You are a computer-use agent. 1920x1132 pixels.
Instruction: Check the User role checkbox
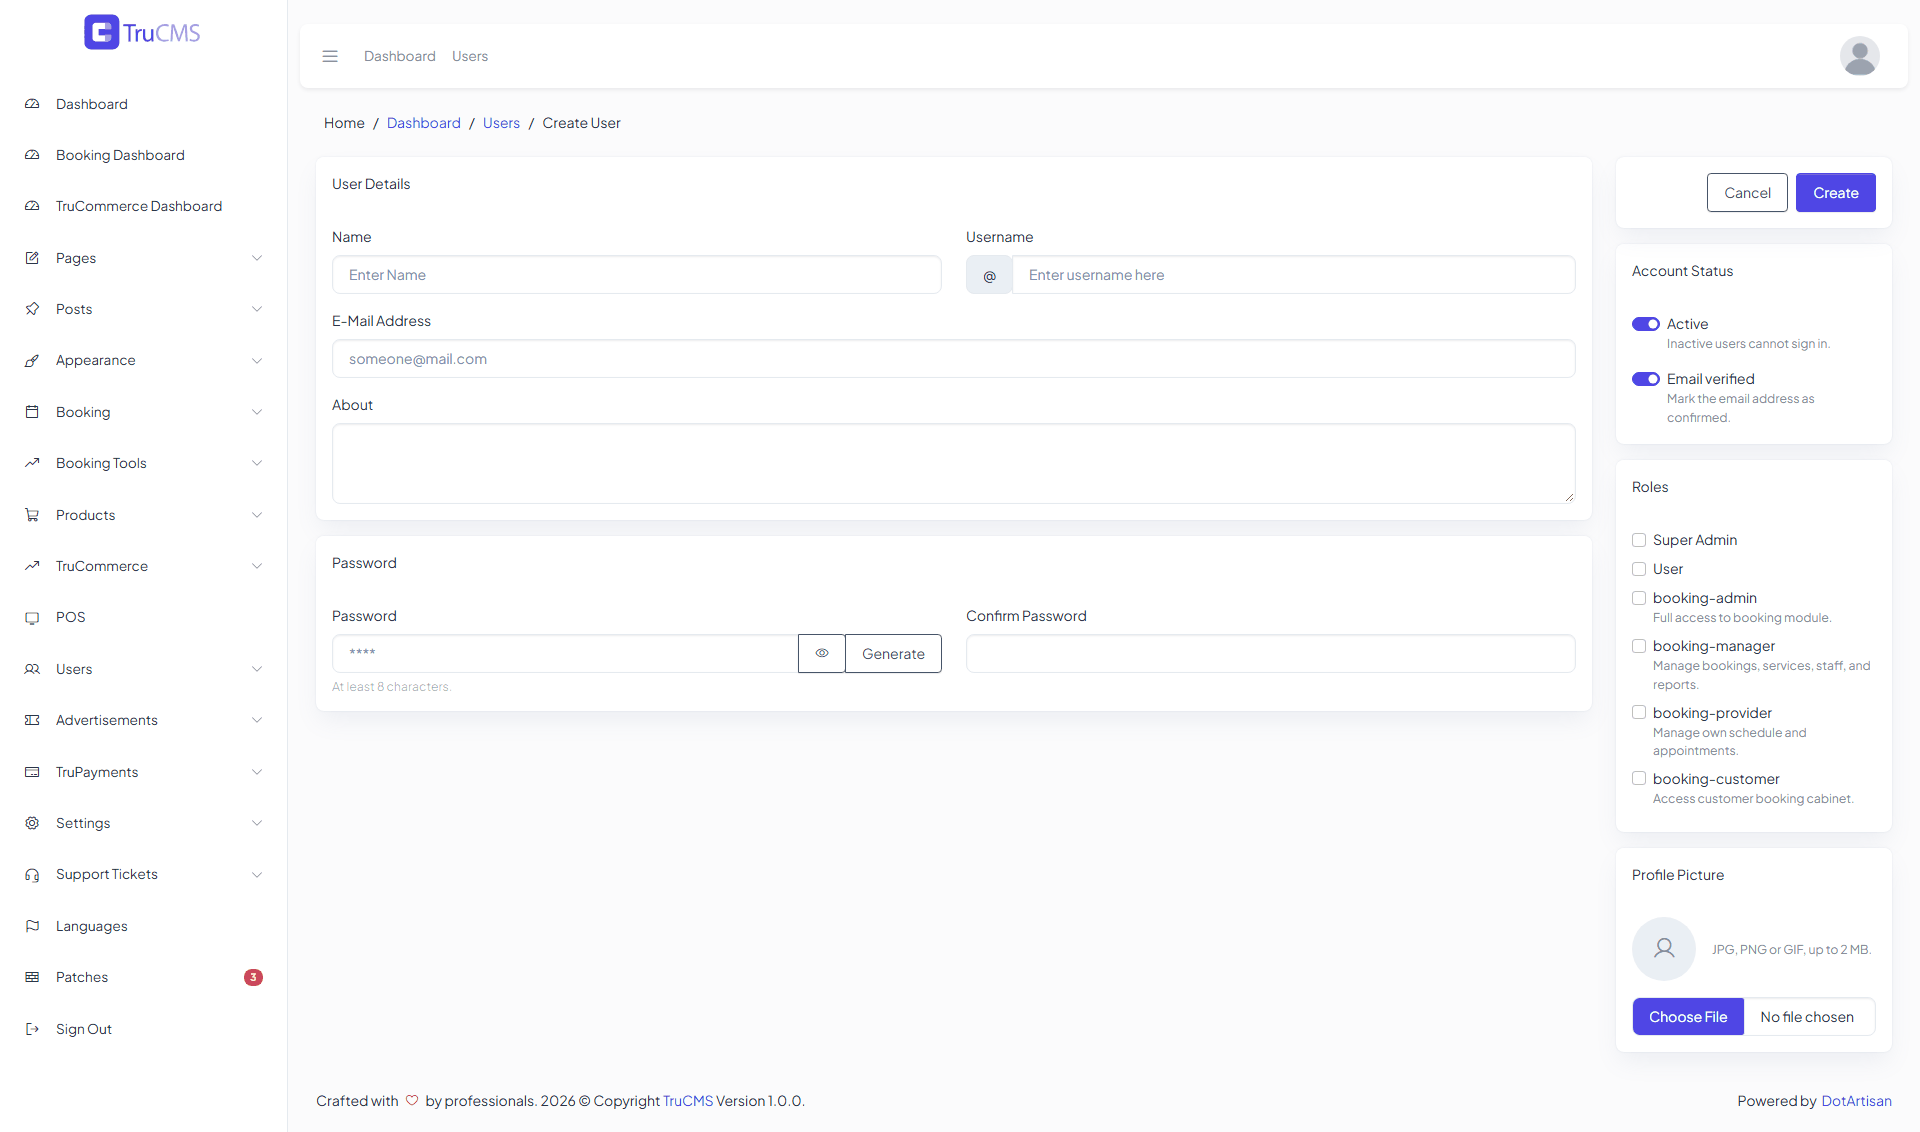(x=1639, y=569)
